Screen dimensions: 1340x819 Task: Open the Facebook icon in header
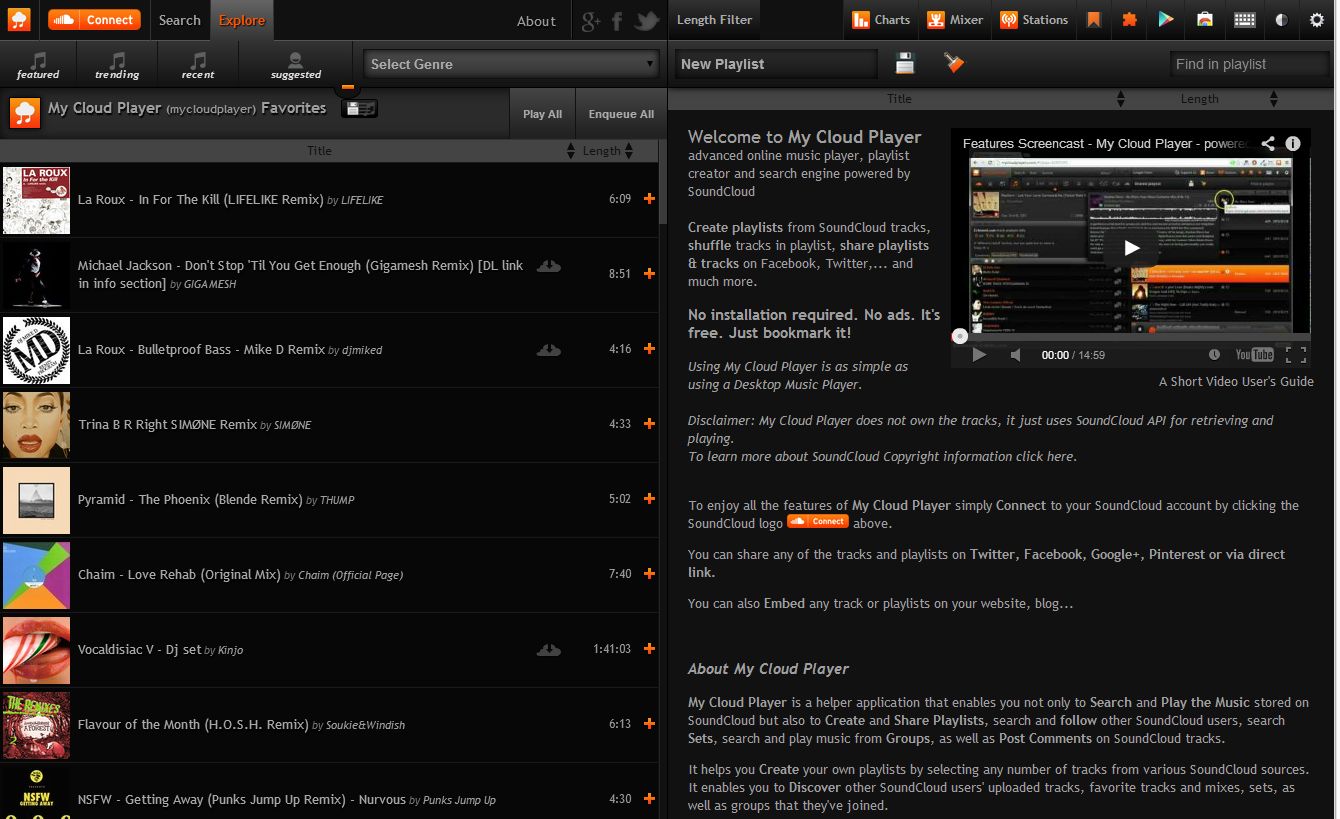click(x=617, y=20)
